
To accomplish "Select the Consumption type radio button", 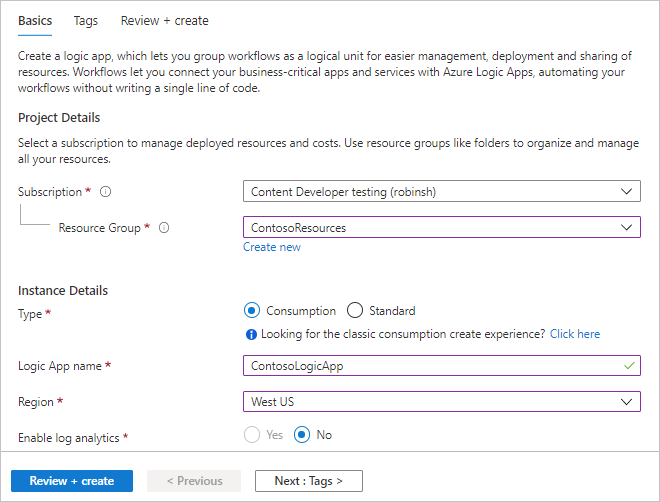I will point(252,311).
